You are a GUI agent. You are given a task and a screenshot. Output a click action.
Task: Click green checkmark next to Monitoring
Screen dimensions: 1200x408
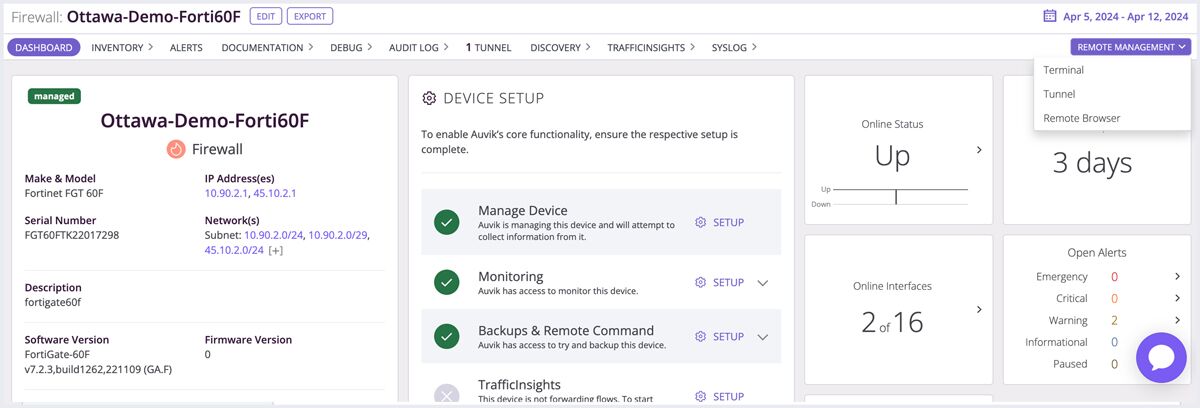pos(447,283)
